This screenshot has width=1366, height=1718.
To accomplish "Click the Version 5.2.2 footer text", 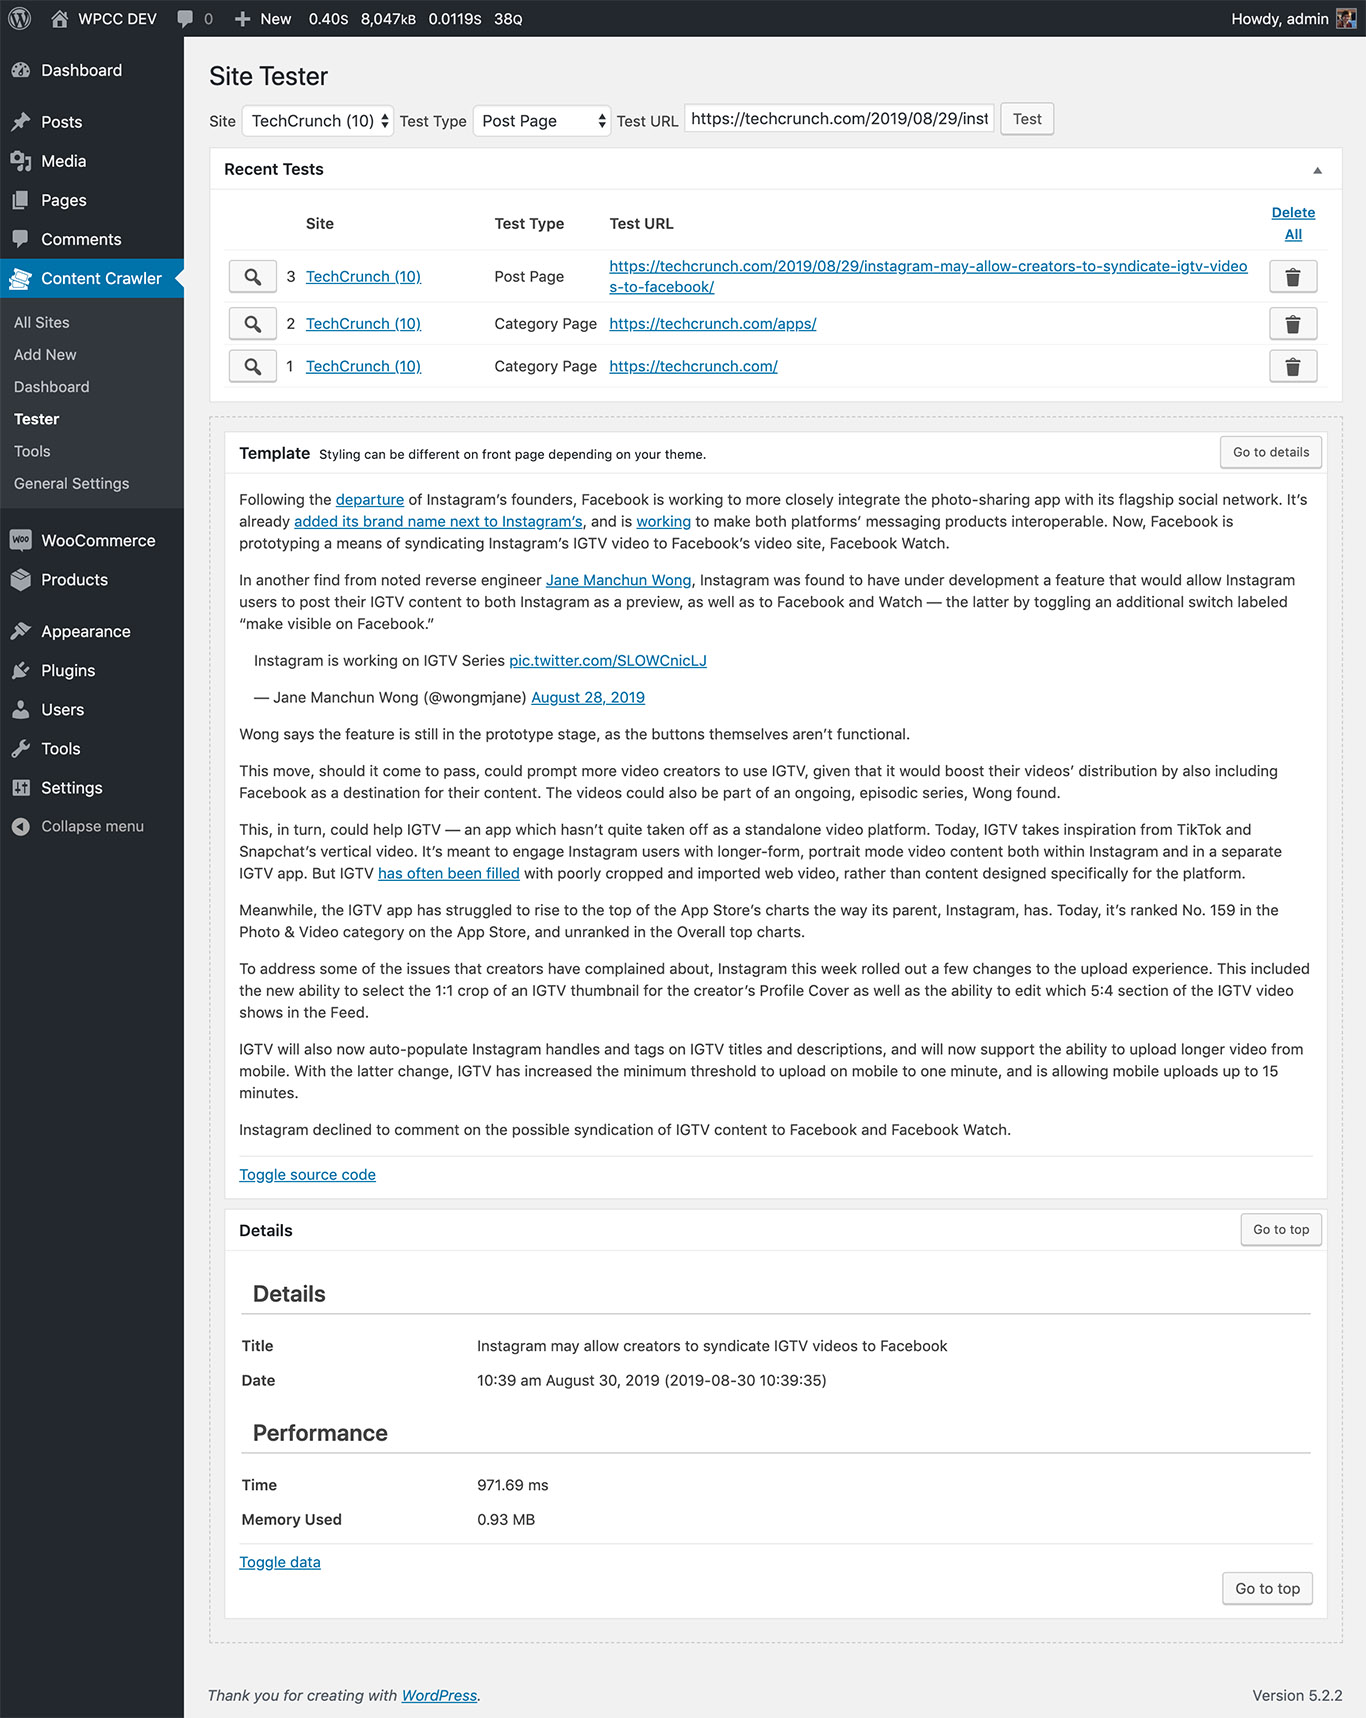I will [1297, 1695].
